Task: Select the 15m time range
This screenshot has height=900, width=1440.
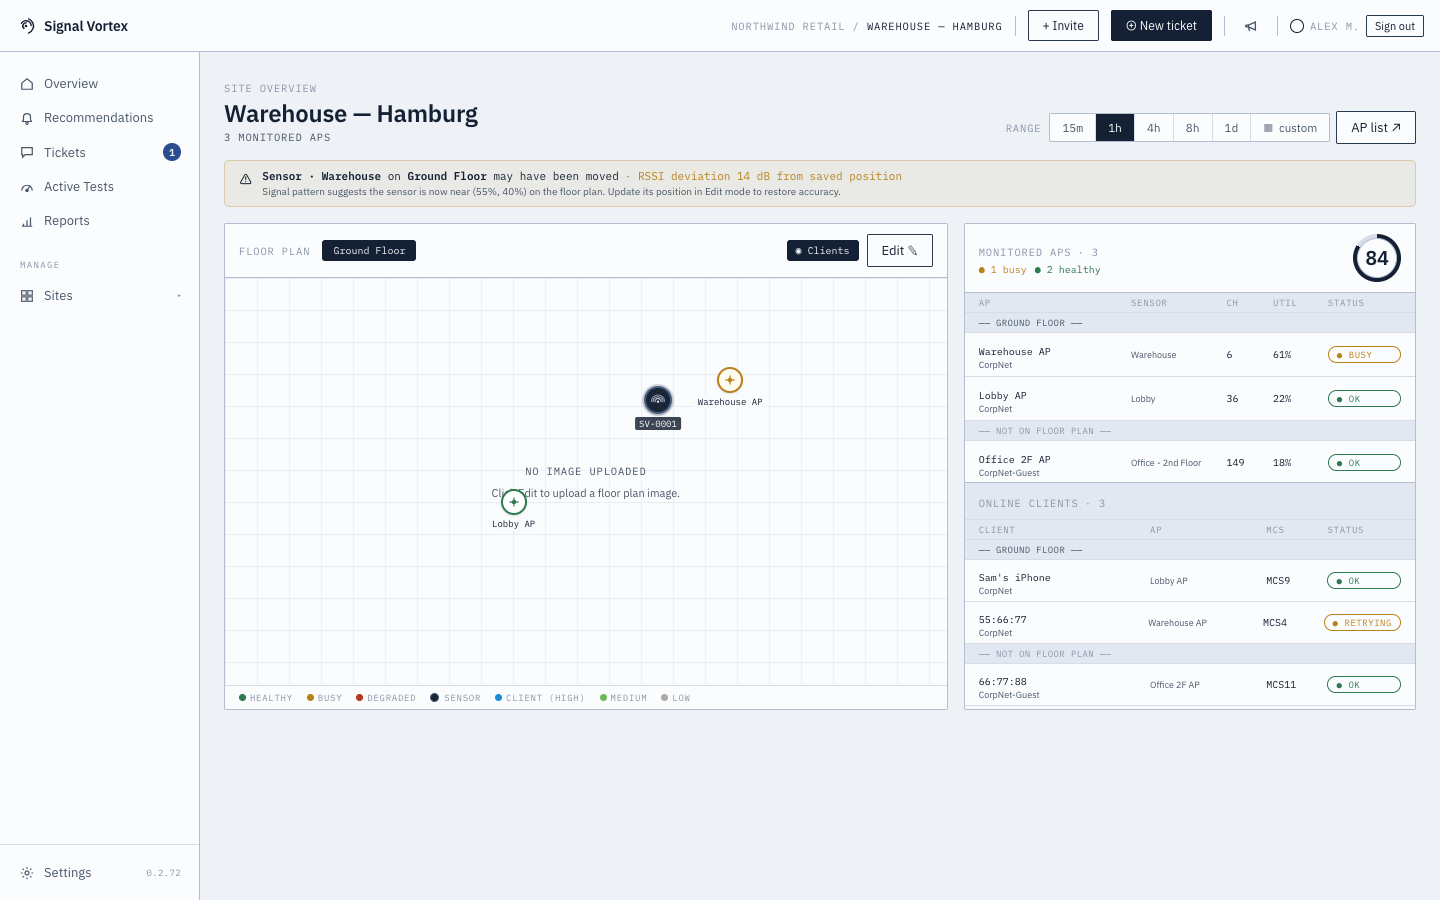Action: tap(1073, 128)
